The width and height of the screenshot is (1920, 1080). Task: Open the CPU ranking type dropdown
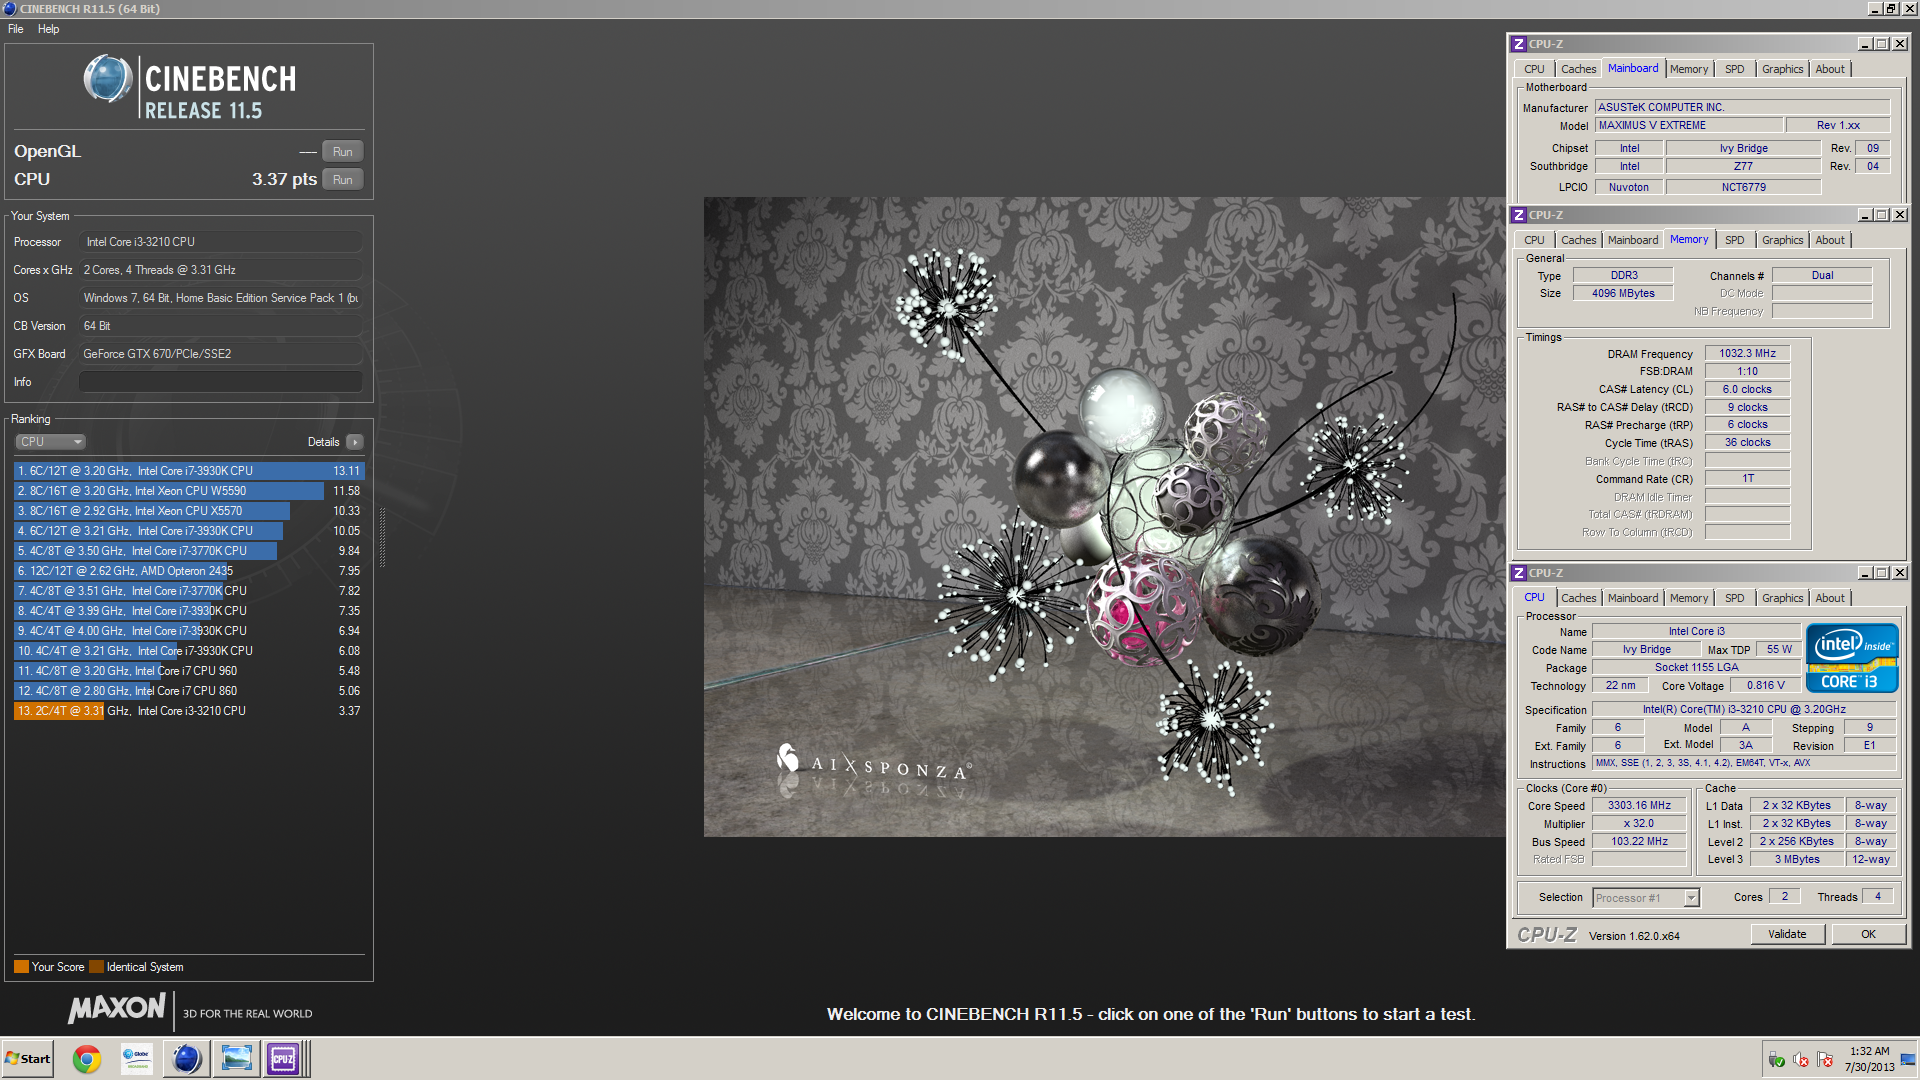[x=50, y=442]
